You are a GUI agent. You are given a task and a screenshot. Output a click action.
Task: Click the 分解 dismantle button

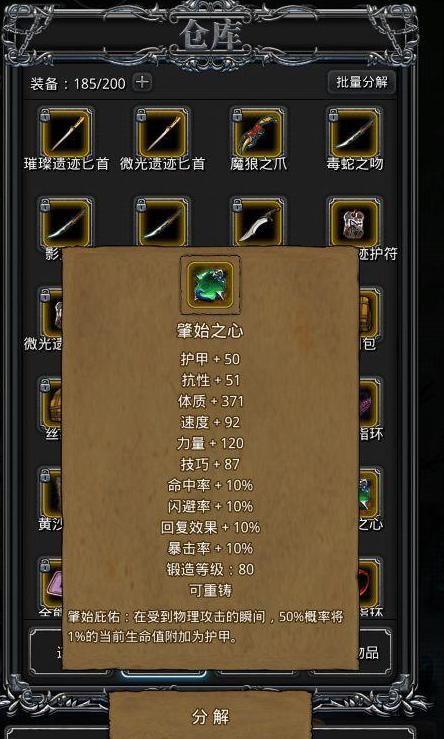(x=211, y=717)
